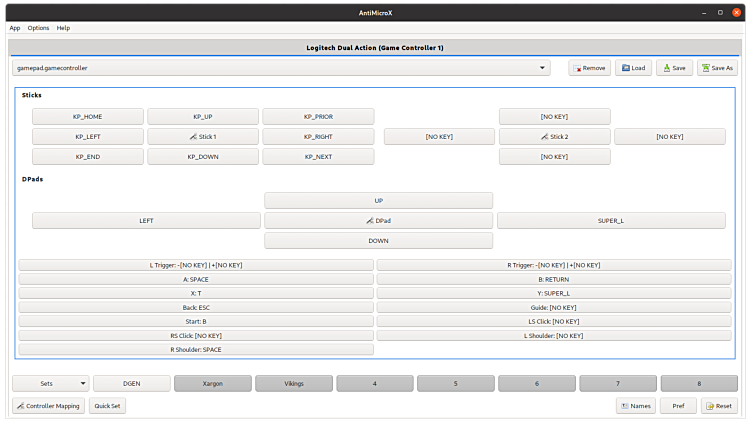Viewport: 752px width, 423px height.
Task: Click the Remove profile button
Action: tap(589, 68)
